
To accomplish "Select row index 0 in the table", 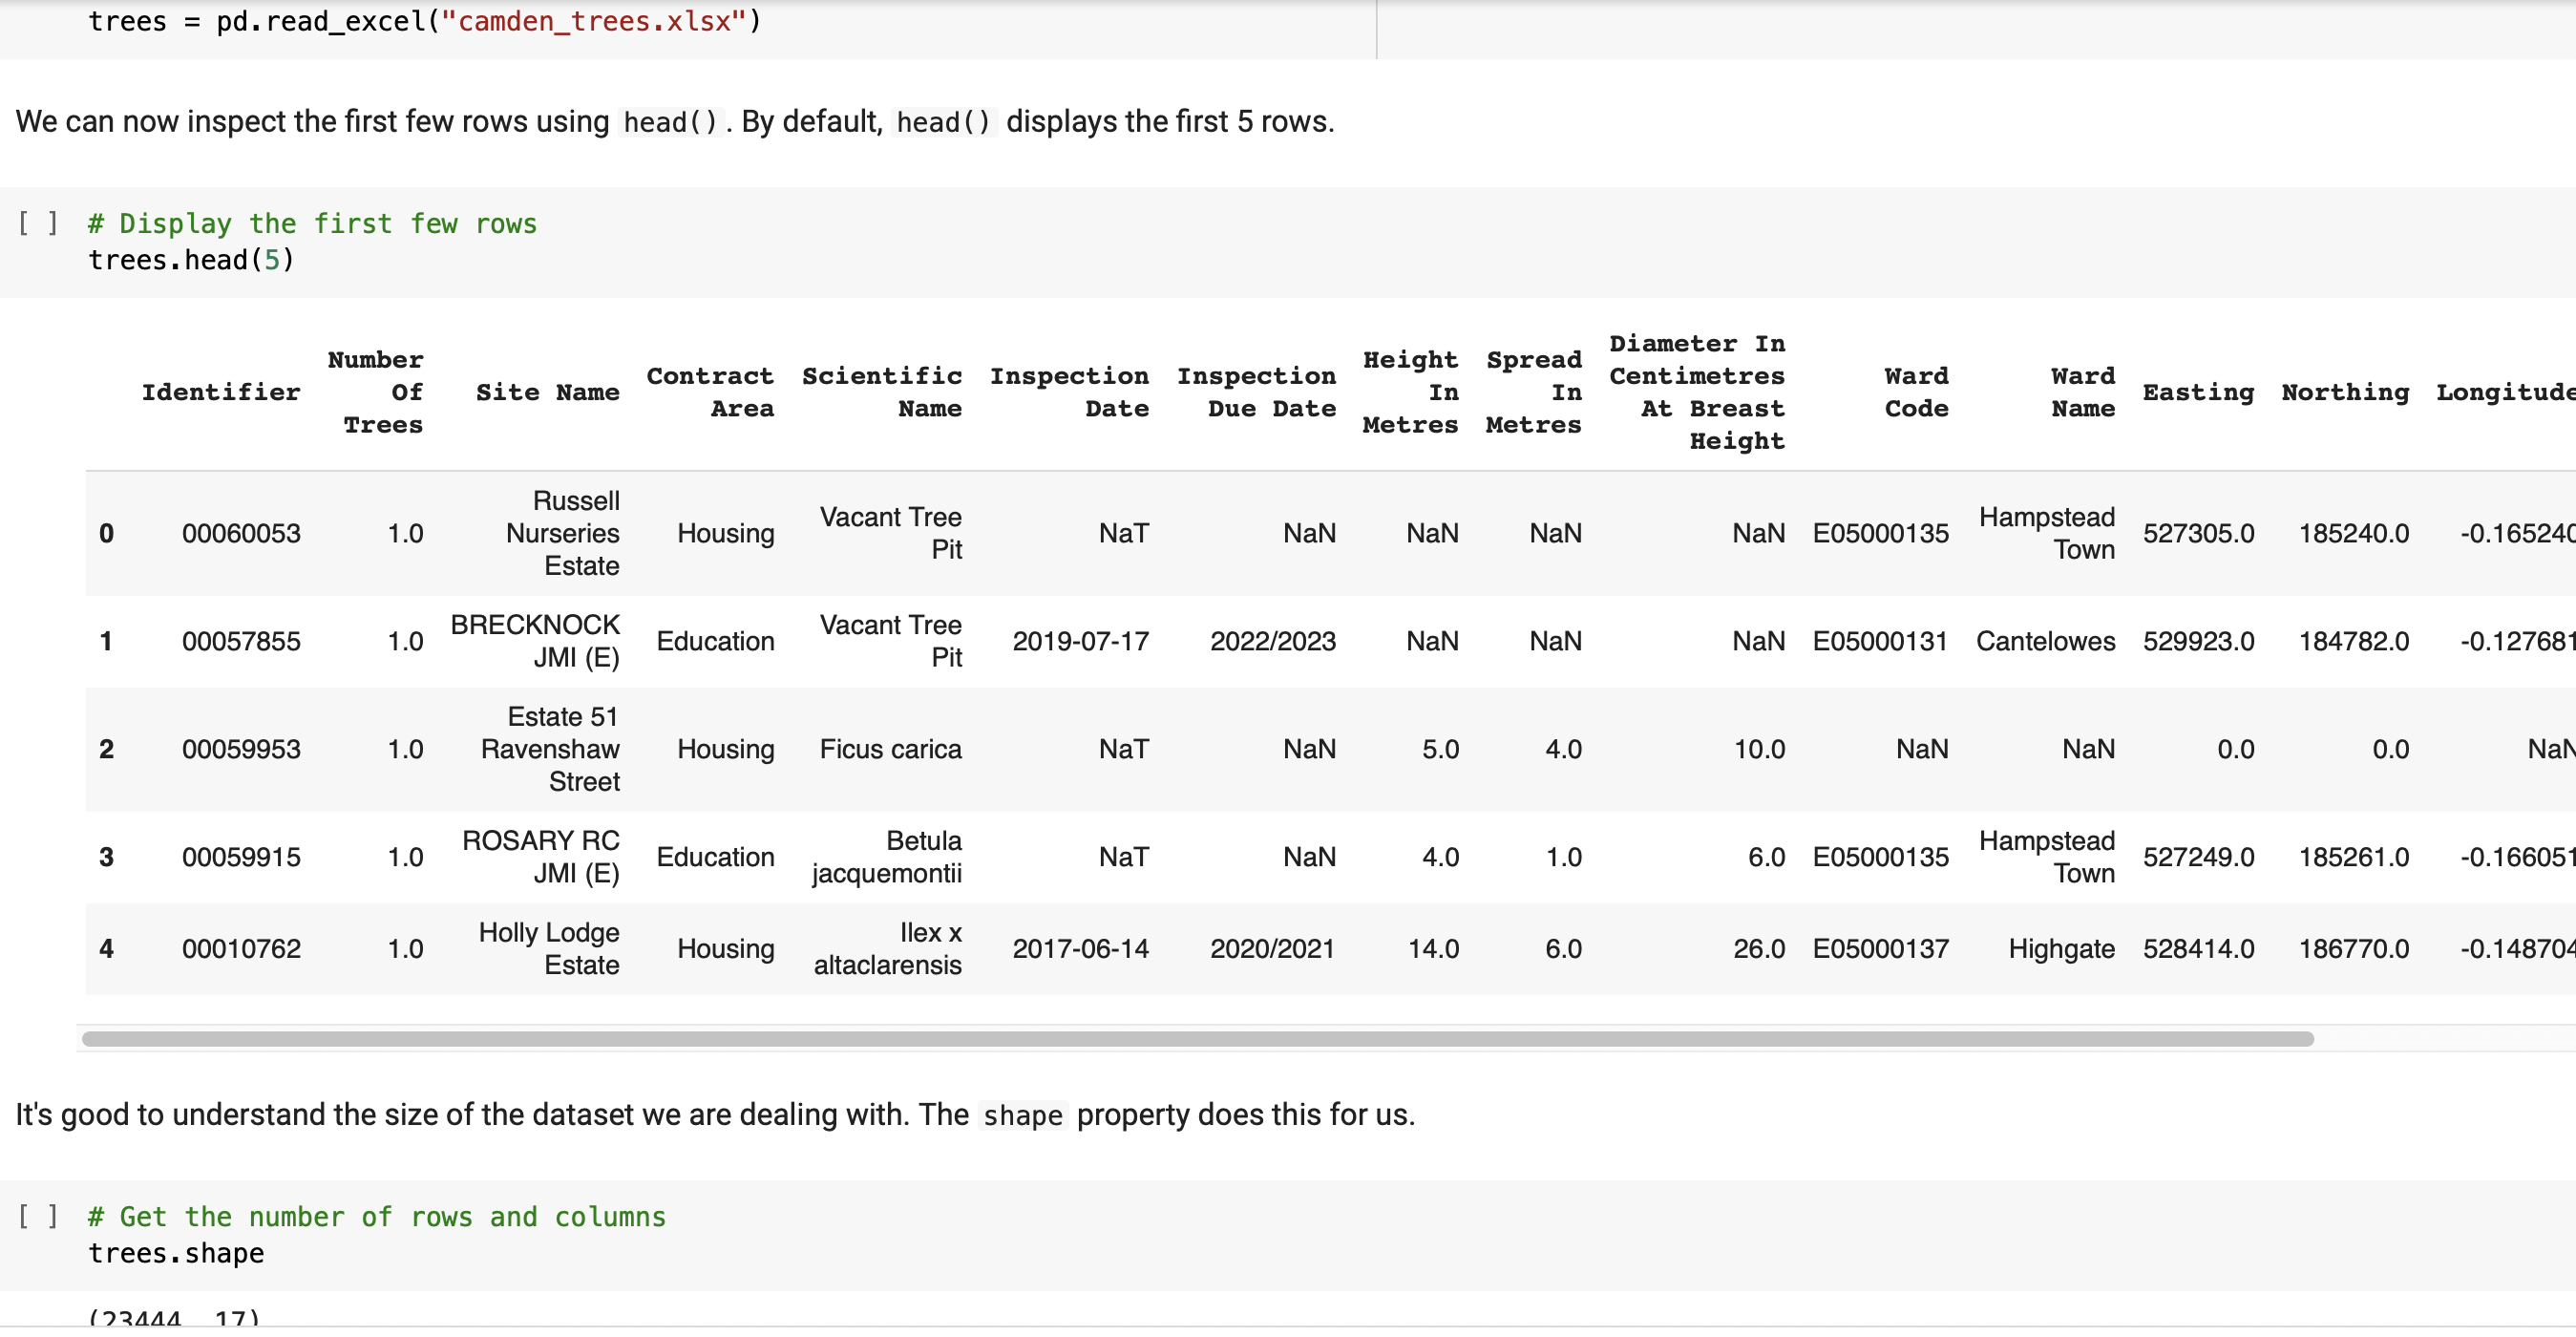I will coord(107,533).
